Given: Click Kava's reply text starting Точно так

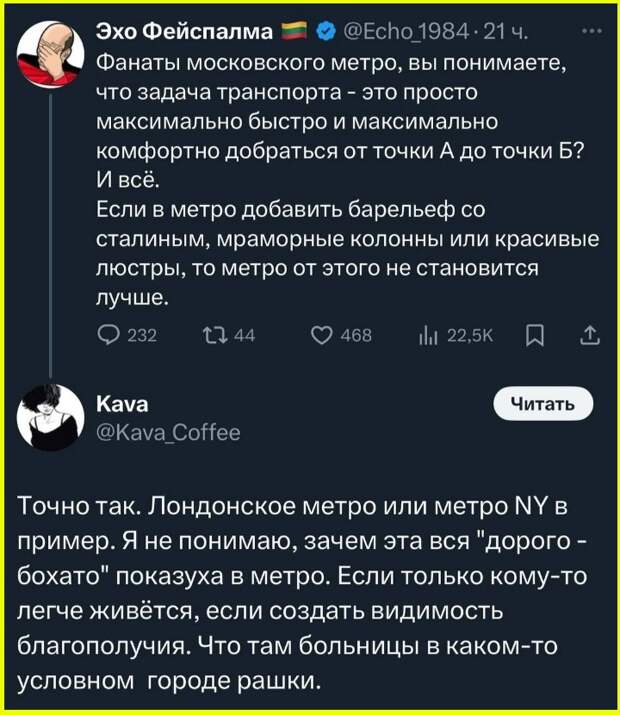Looking at the screenshot, I should pyautogui.click(x=302, y=593).
